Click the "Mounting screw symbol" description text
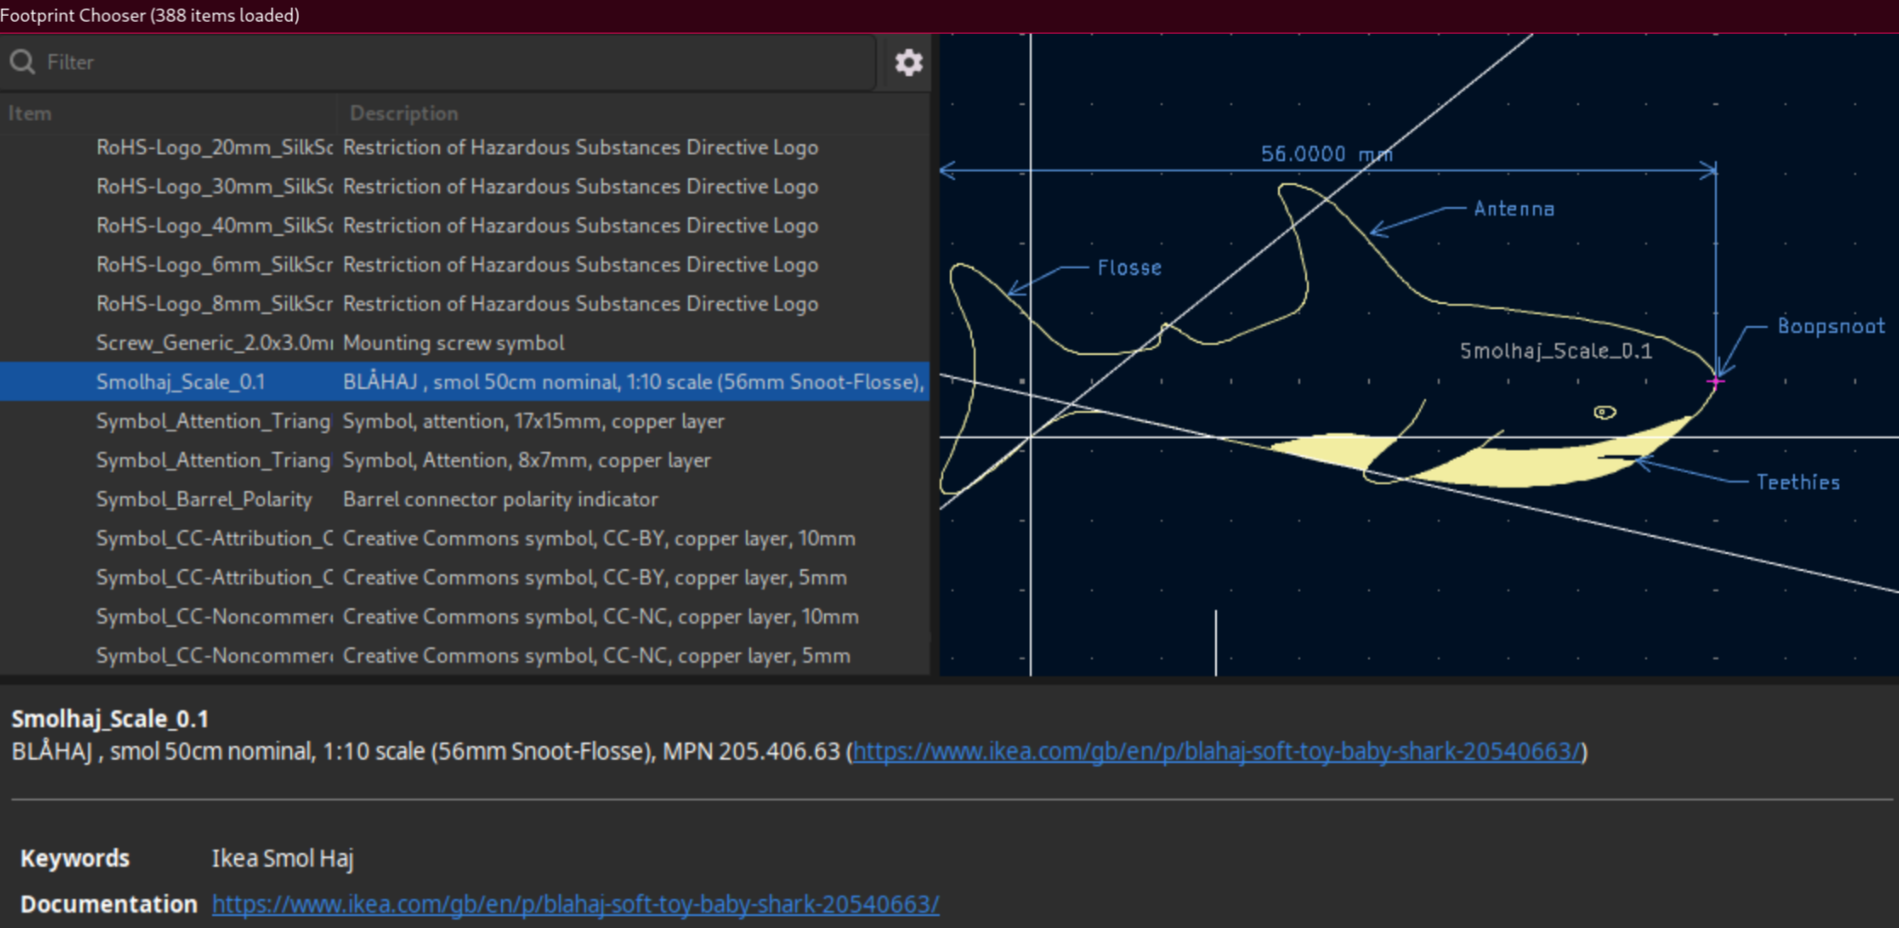The width and height of the screenshot is (1899, 928). 453,342
